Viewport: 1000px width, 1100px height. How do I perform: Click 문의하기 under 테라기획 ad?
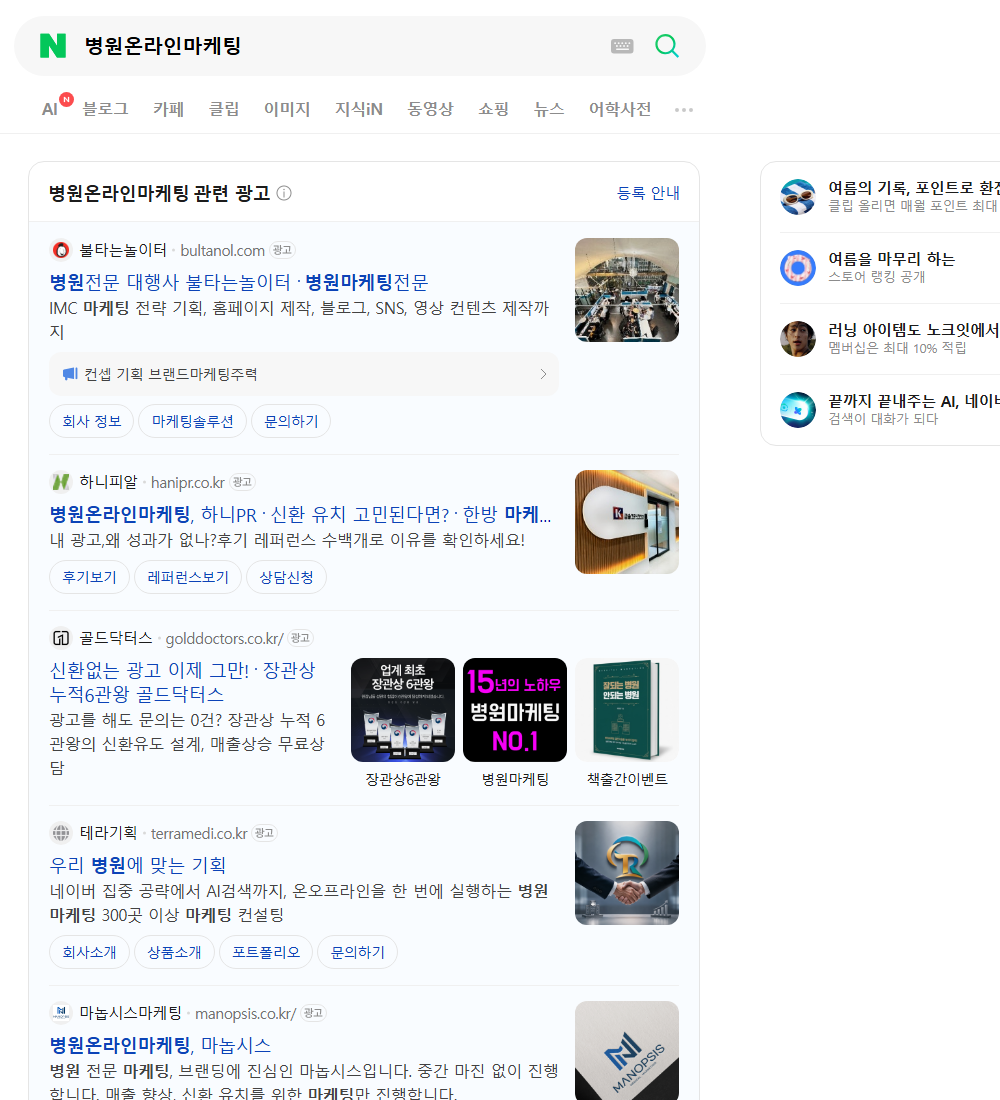click(x=357, y=952)
